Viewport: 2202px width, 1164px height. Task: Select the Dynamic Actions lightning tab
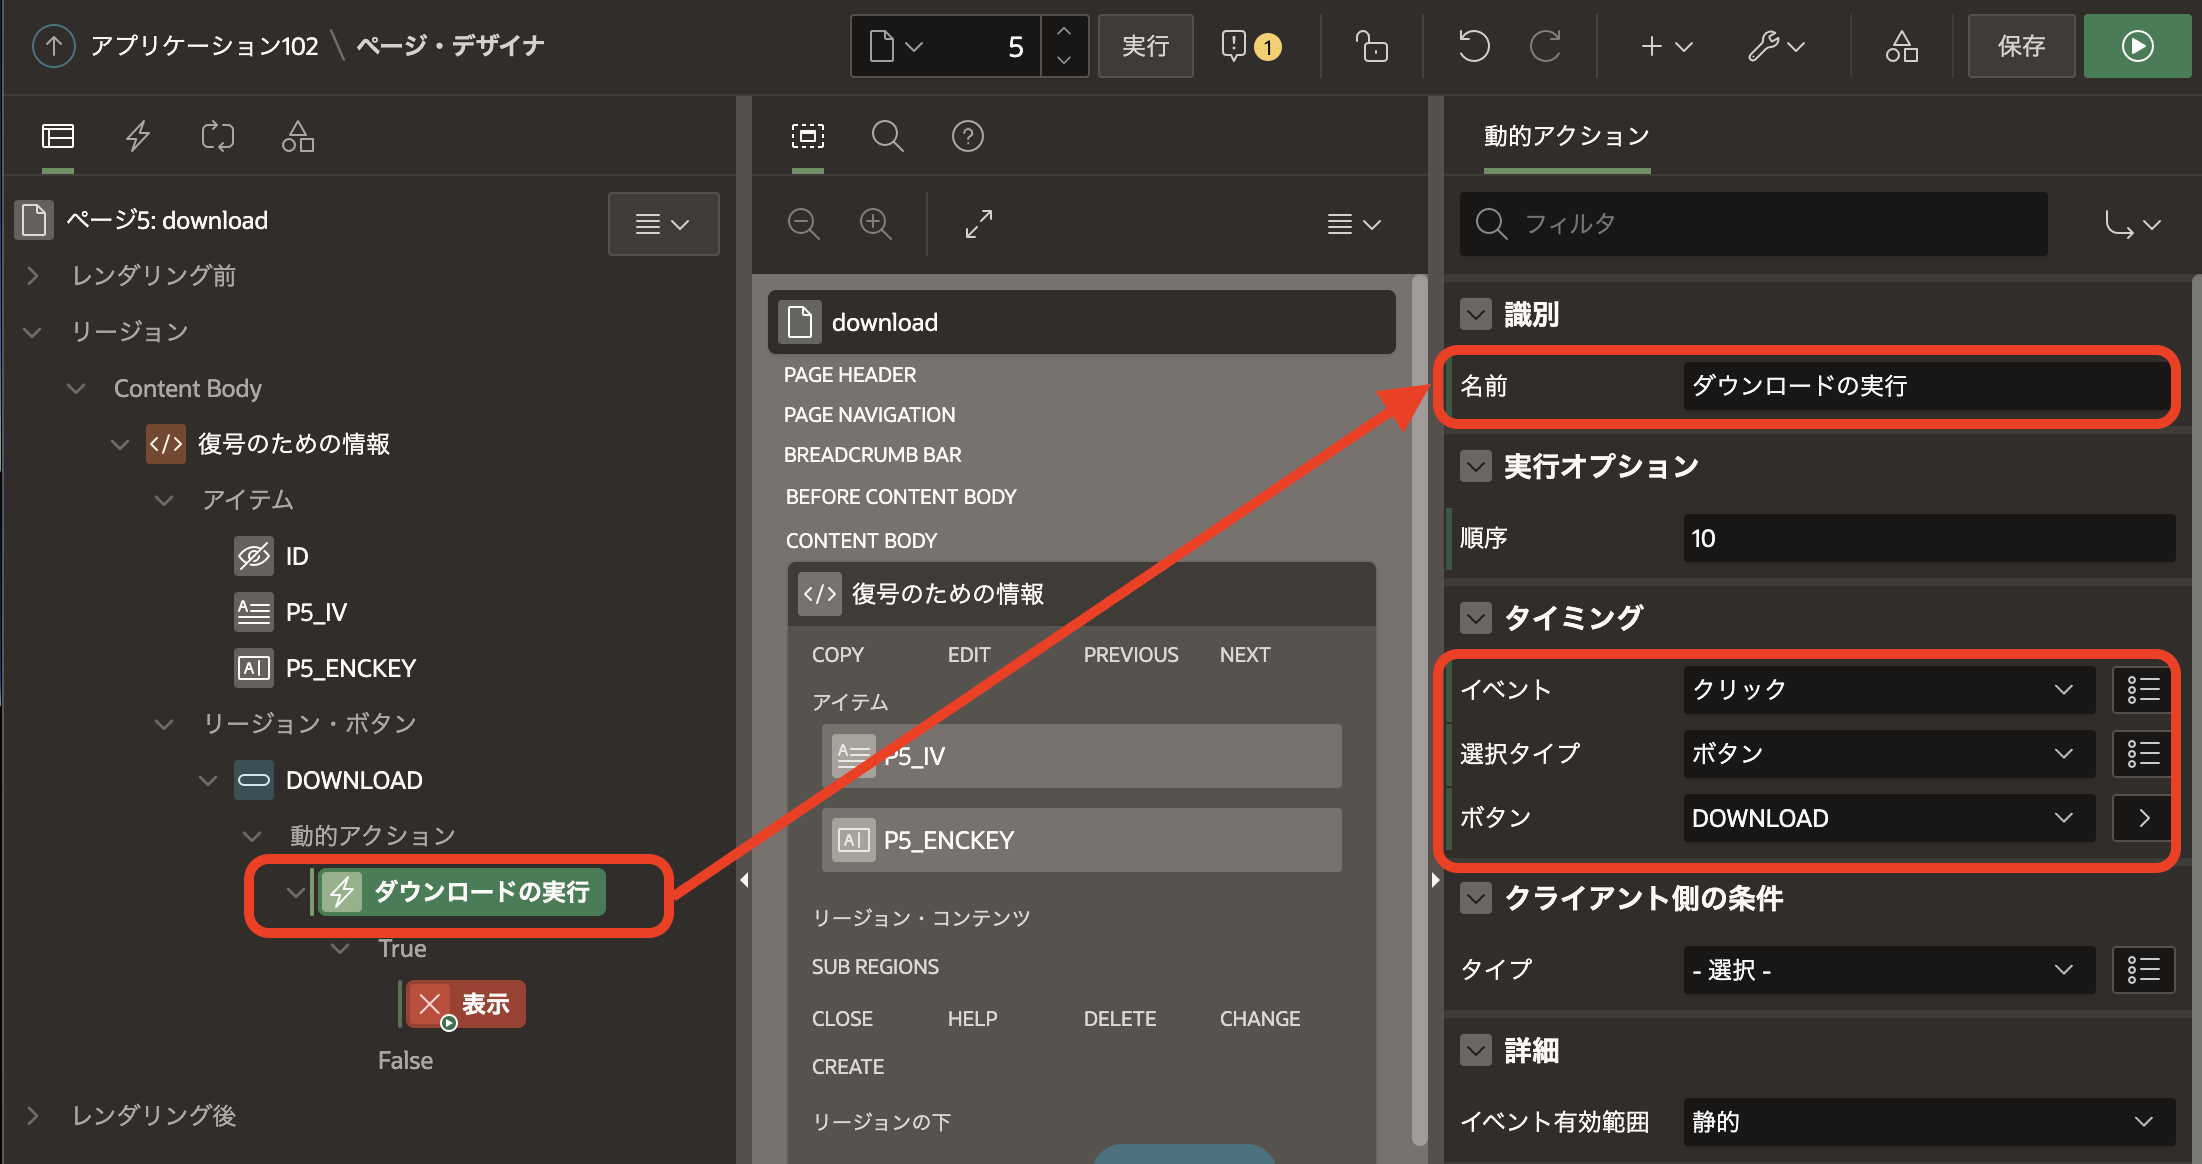138,136
